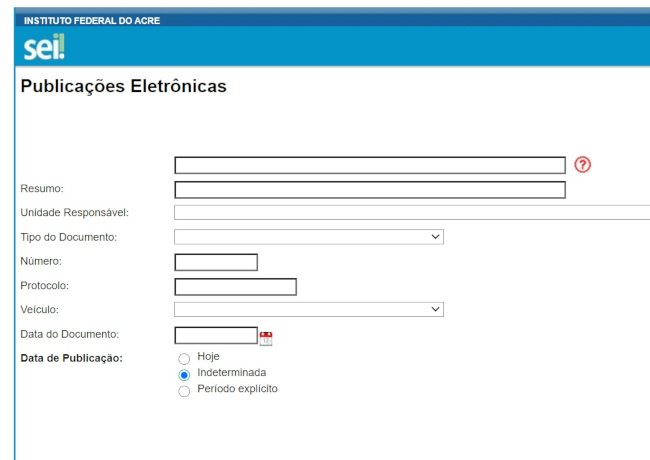Expand the Tipo do Documento dropdown
Image resolution: width=650 pixels, height=460 pixels.
point(308,237)
